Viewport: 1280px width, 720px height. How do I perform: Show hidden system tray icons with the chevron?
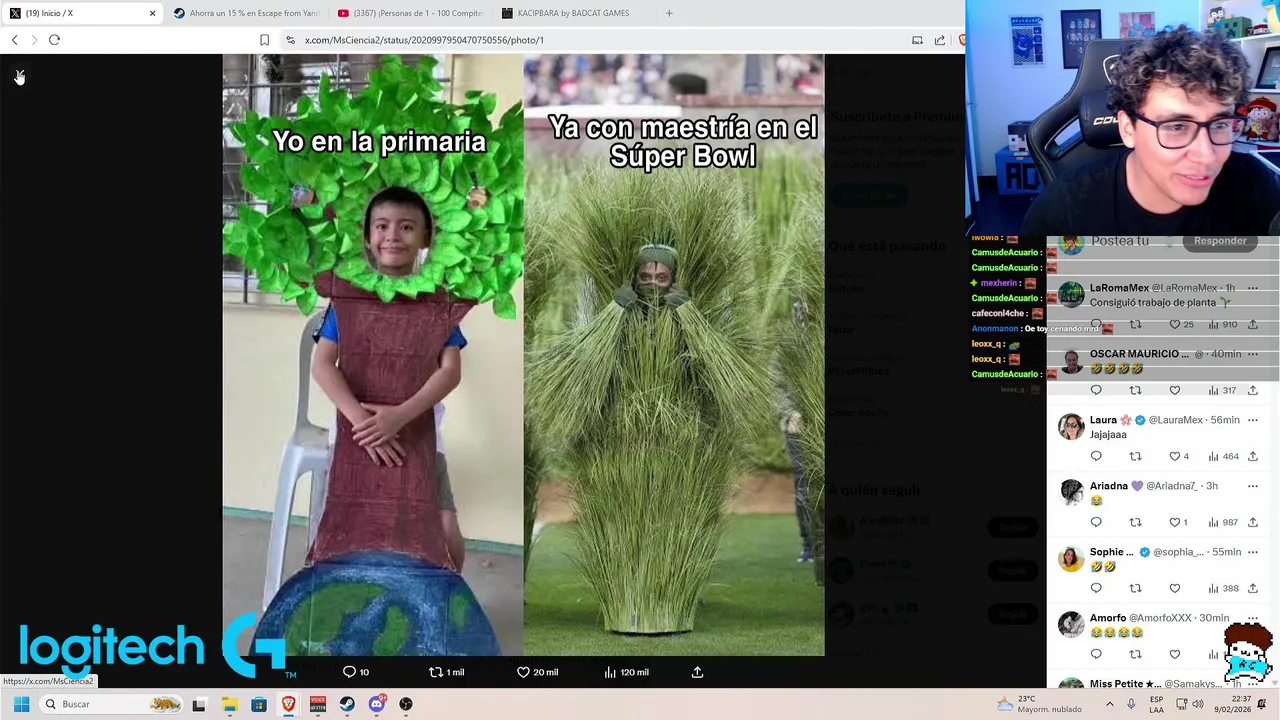click(x=1109, y=704)
